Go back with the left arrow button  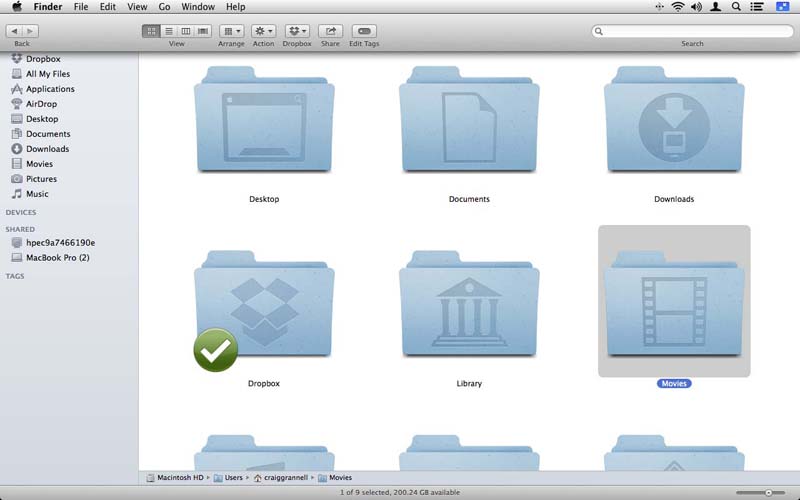[x=14, y=31]
